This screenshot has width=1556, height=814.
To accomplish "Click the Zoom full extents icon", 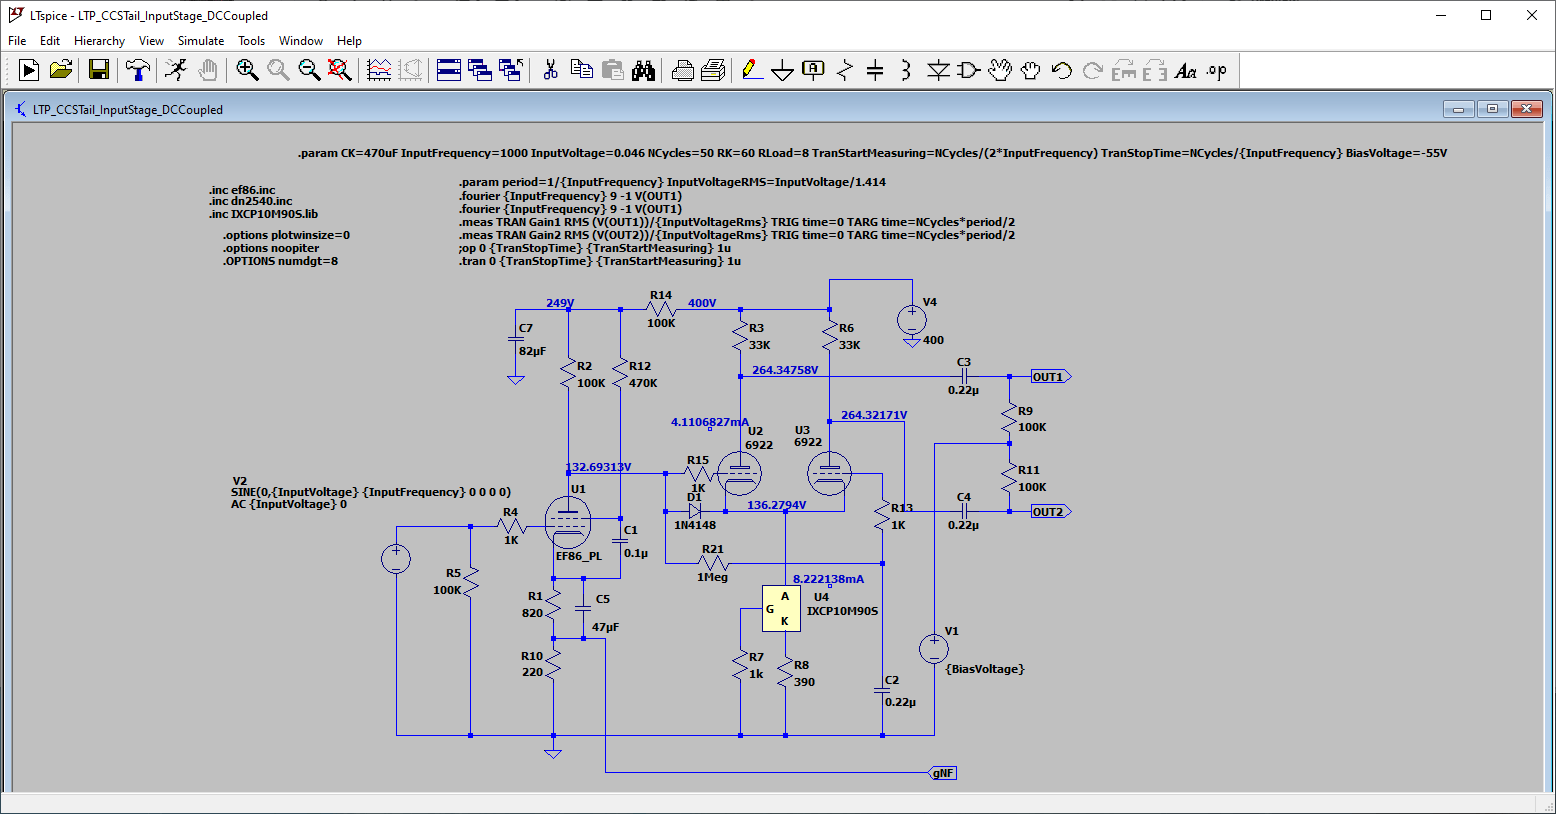I will tap(340, 70).
